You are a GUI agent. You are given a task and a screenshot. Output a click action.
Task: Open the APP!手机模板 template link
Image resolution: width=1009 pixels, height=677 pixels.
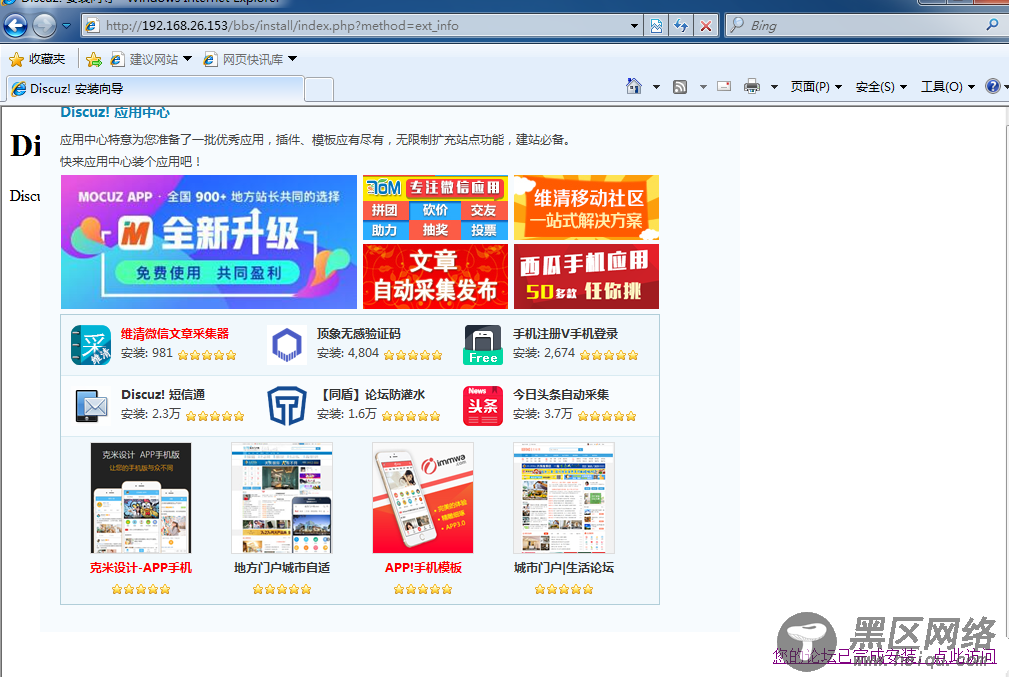tap(423, 568)
